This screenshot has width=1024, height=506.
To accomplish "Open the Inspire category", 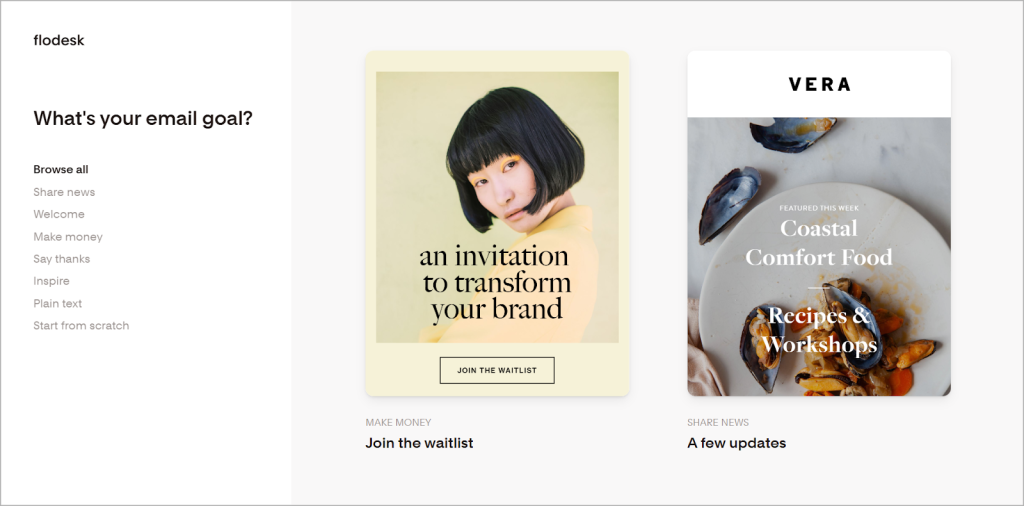I will [x=51, y=281].
